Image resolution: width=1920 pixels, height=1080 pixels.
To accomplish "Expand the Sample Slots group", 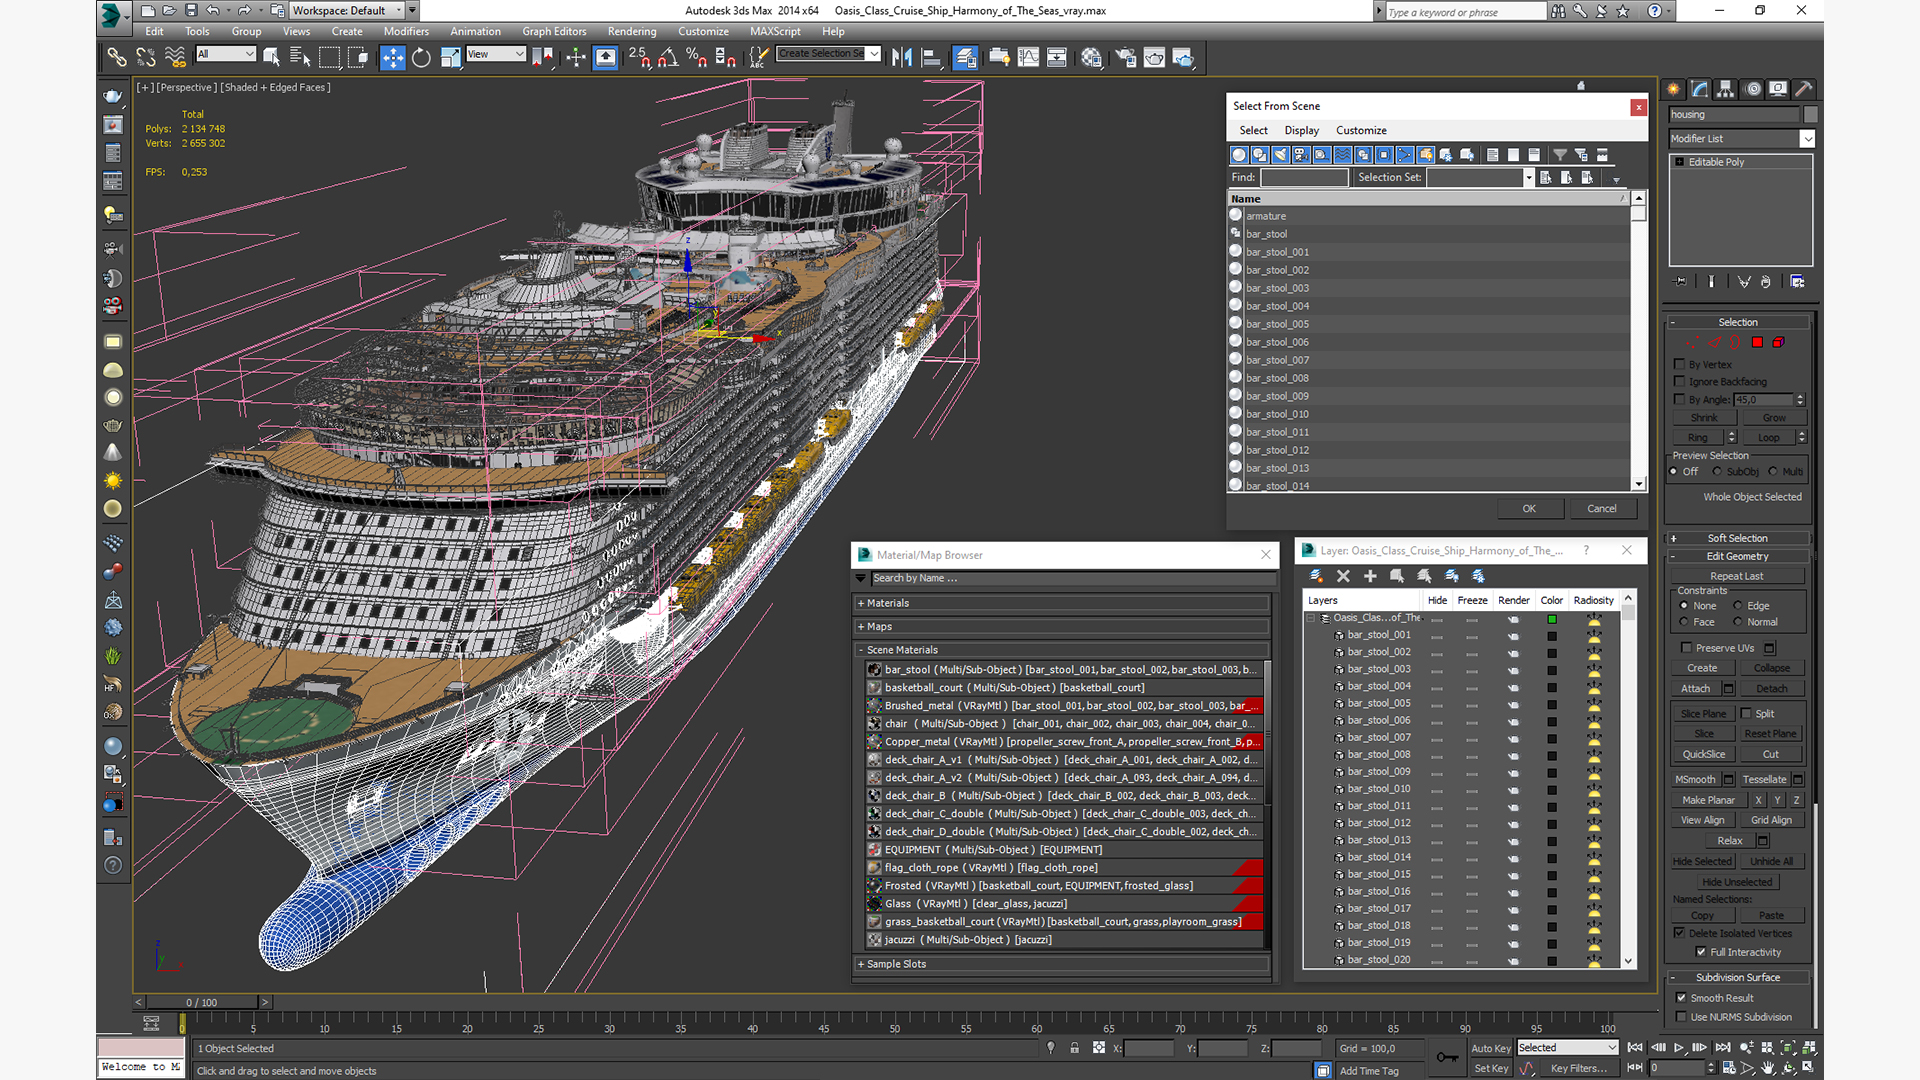I will point(1062,964).
